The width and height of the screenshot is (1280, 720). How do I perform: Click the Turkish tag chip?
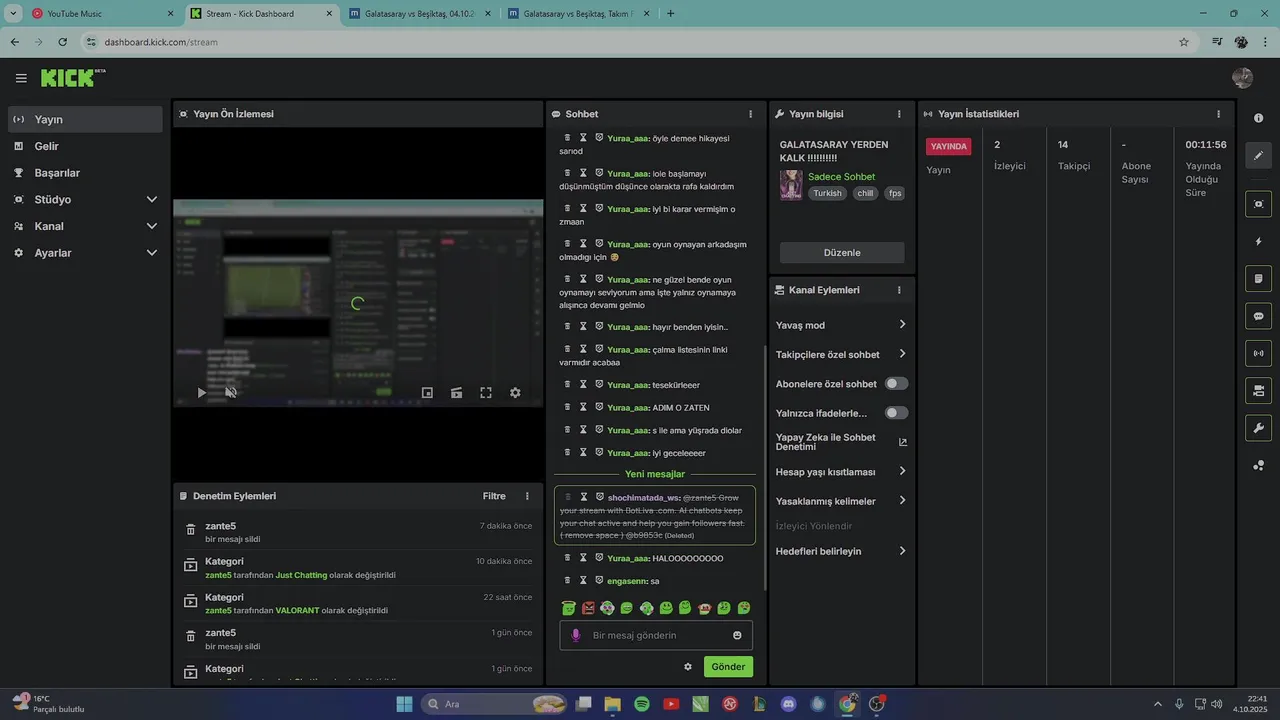tap(827, 193)
